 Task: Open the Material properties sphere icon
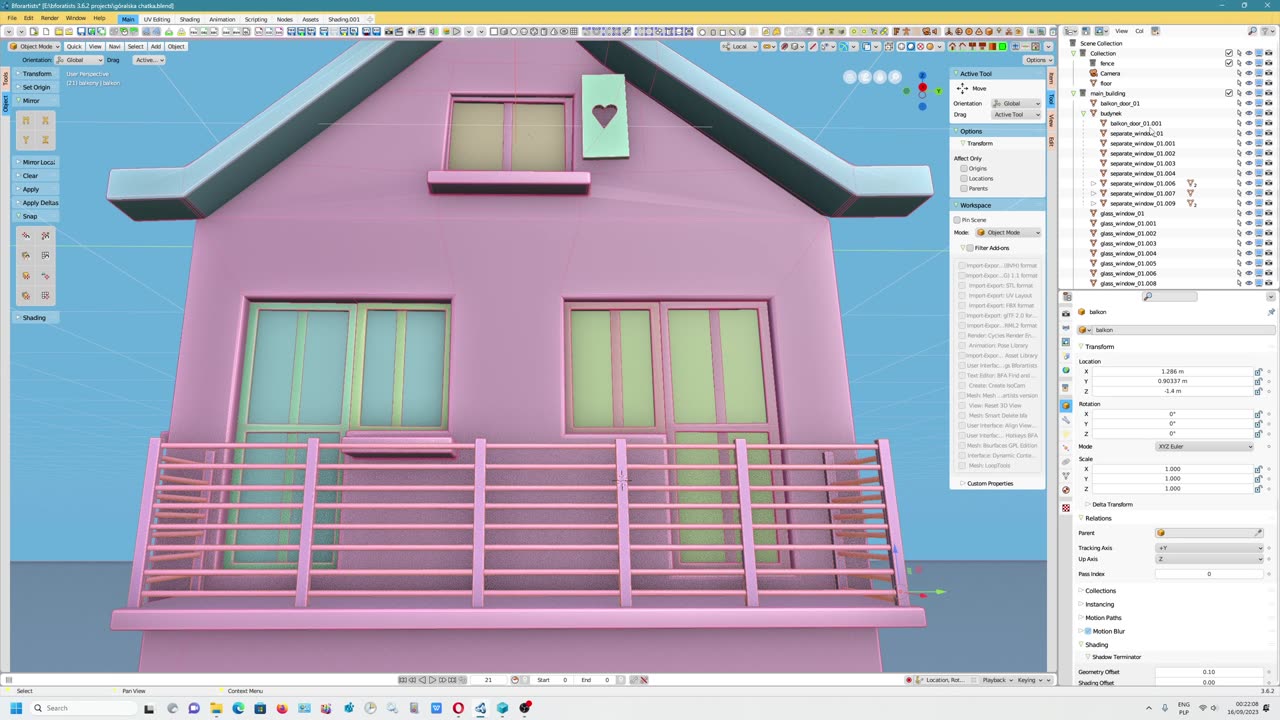coord(1066,490)
